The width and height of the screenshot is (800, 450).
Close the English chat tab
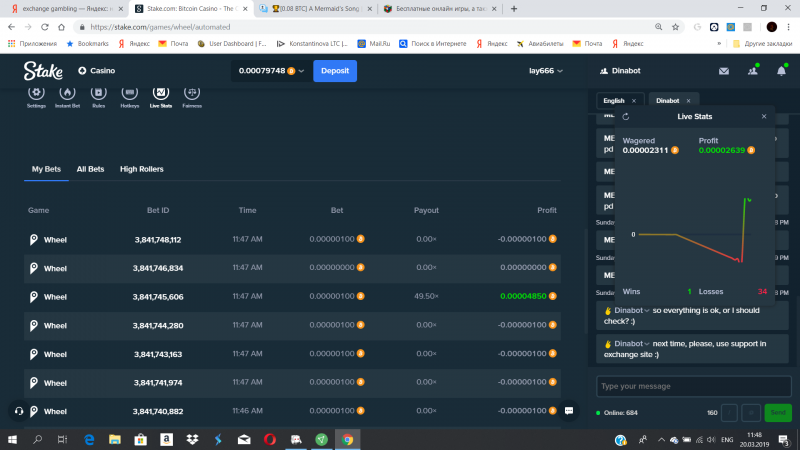pyautogui.click(x=634, y=101)
